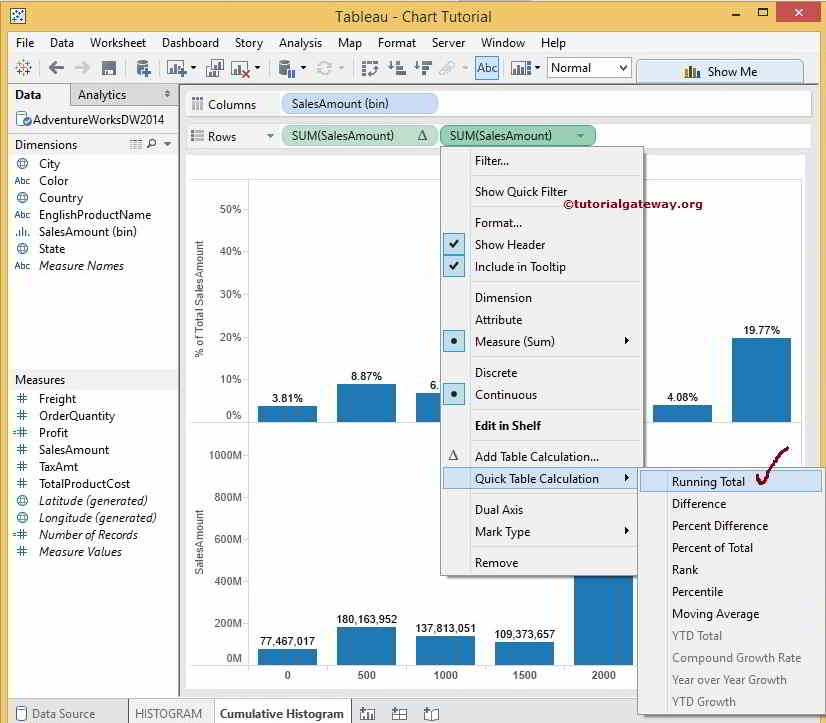The height and width of the screenshot is (723, 826).
Task: Open the Analysis menu in the menu bar
Action: pos(301,43)
